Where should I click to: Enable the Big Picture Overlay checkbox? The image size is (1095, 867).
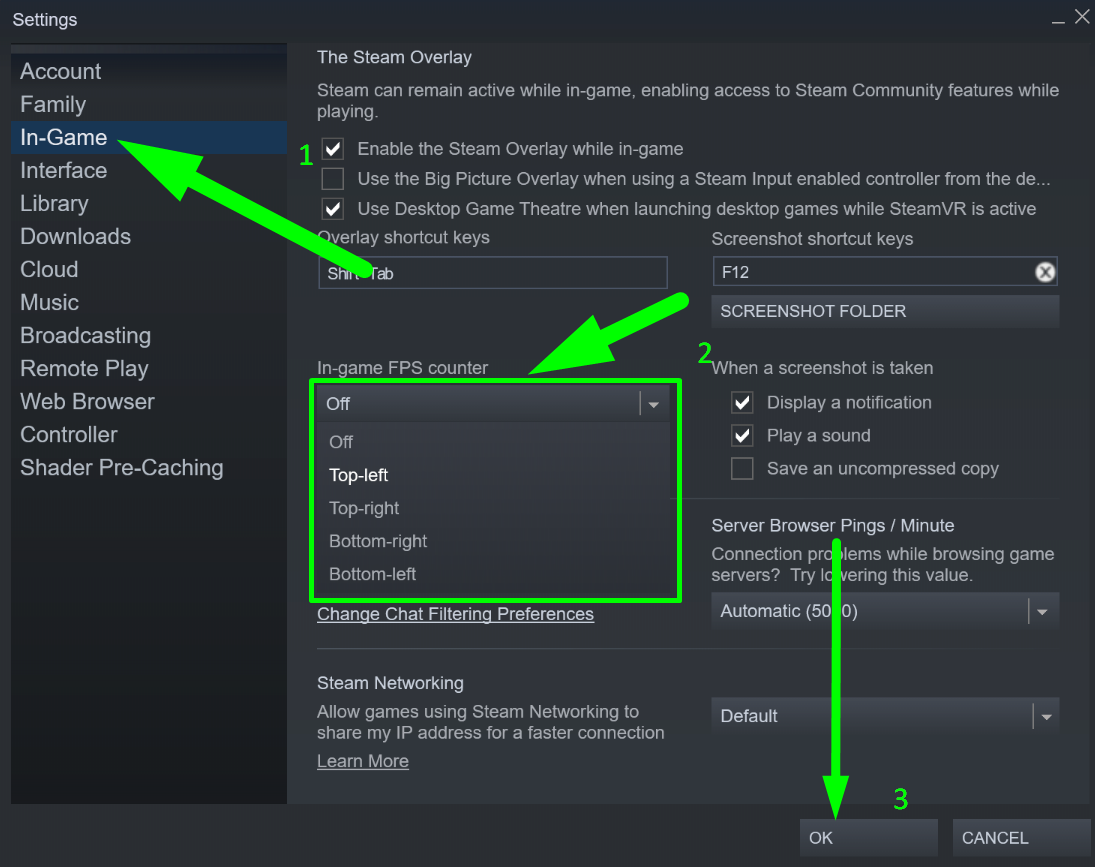coord(333,179)
